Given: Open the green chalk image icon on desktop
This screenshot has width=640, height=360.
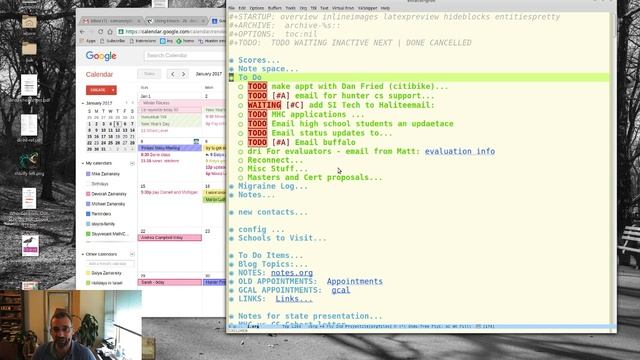Looking at the screenshot, I should click(29, 161).
